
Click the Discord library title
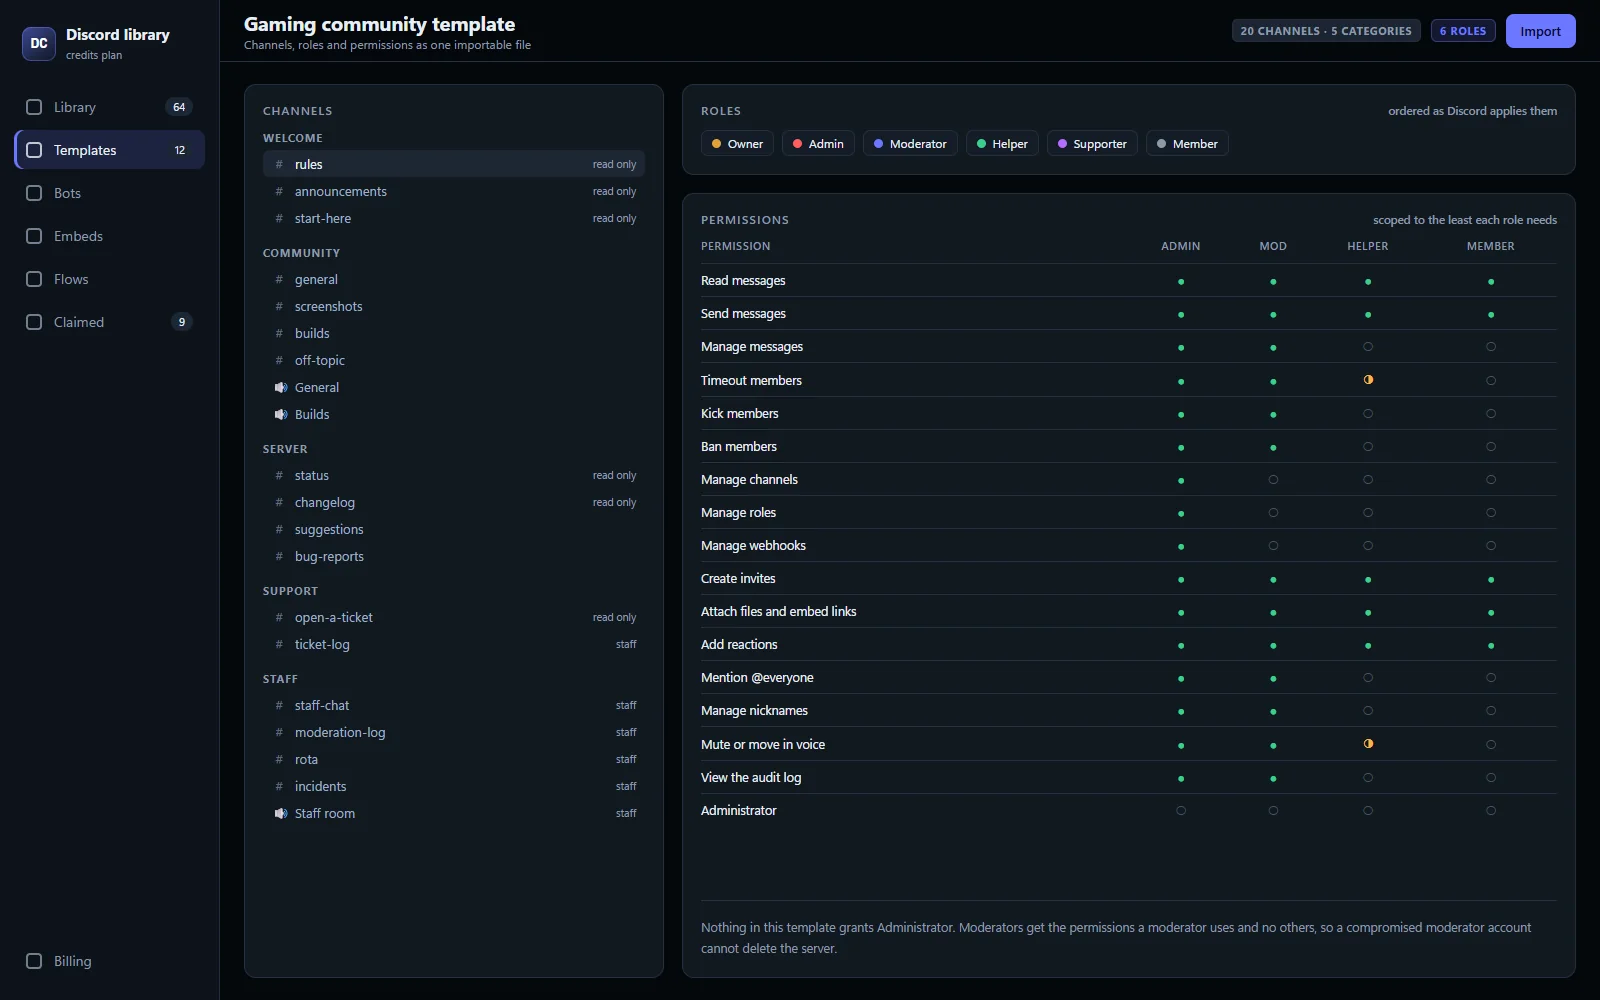tap(118, 34)
